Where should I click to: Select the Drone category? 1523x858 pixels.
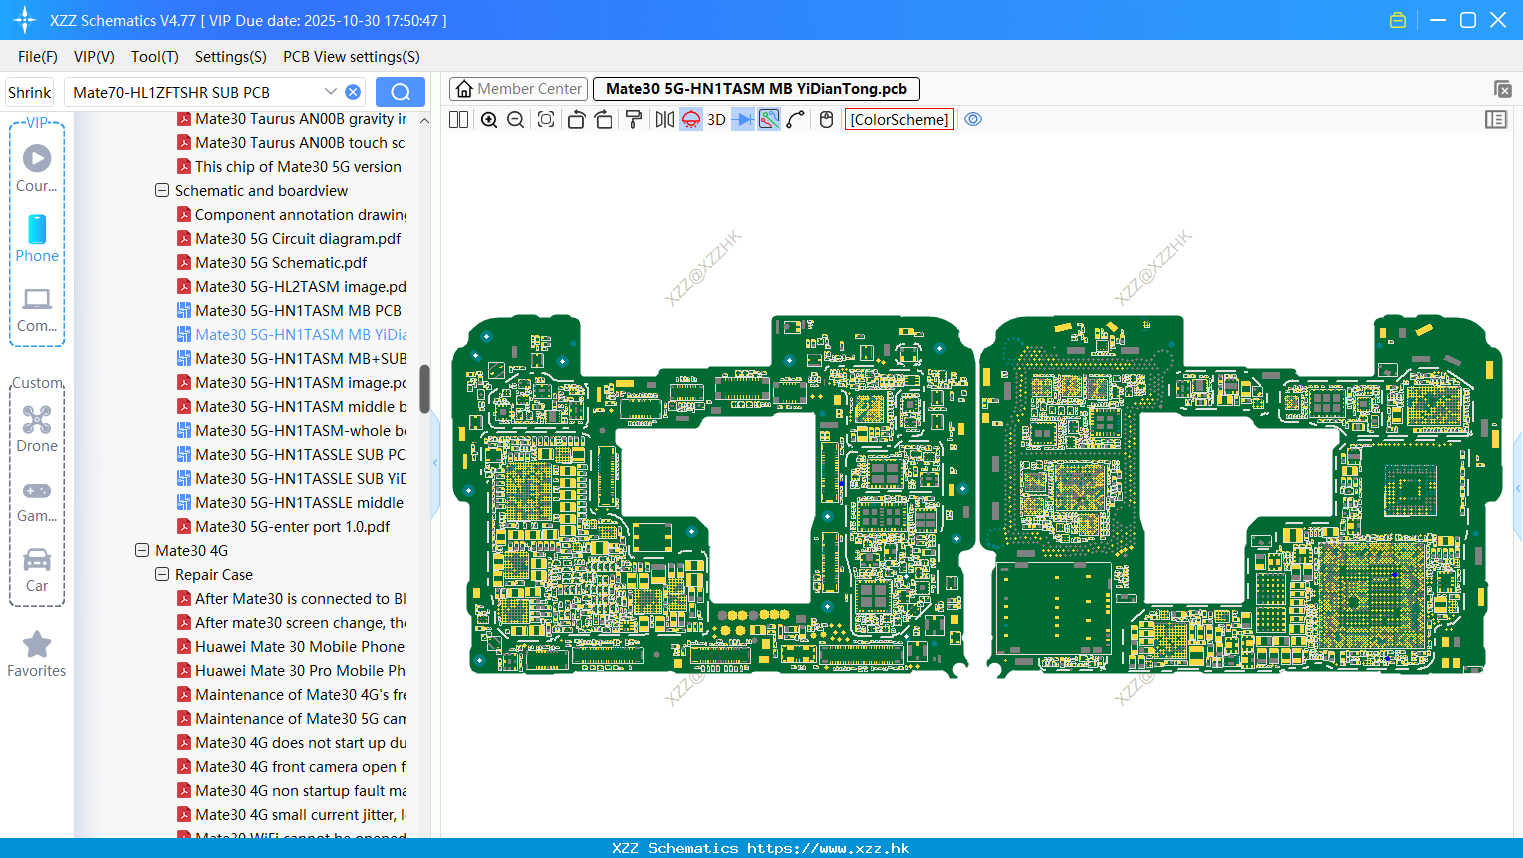click(x=37, y=428)
